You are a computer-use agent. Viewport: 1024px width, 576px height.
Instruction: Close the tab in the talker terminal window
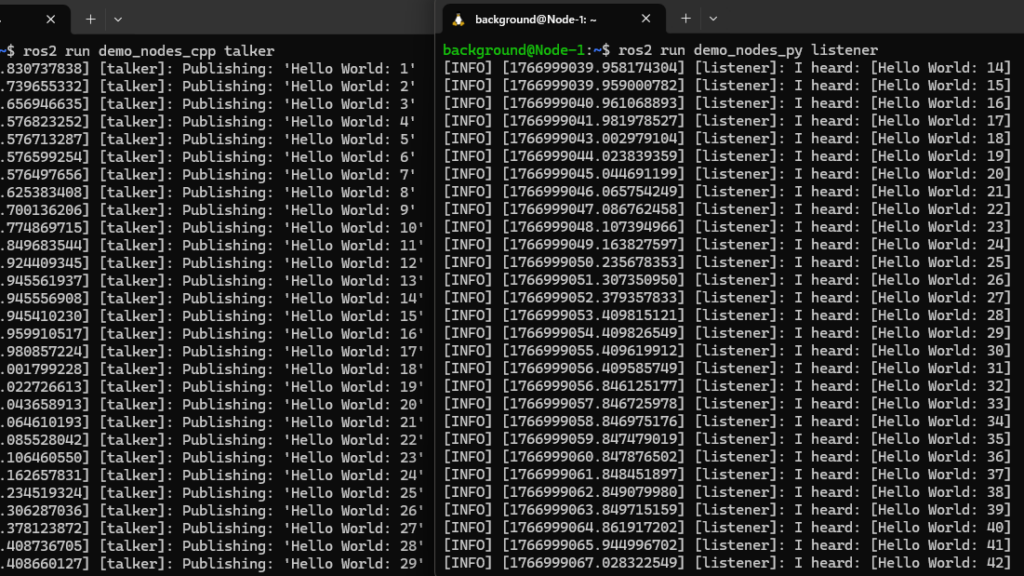(50, 19)
